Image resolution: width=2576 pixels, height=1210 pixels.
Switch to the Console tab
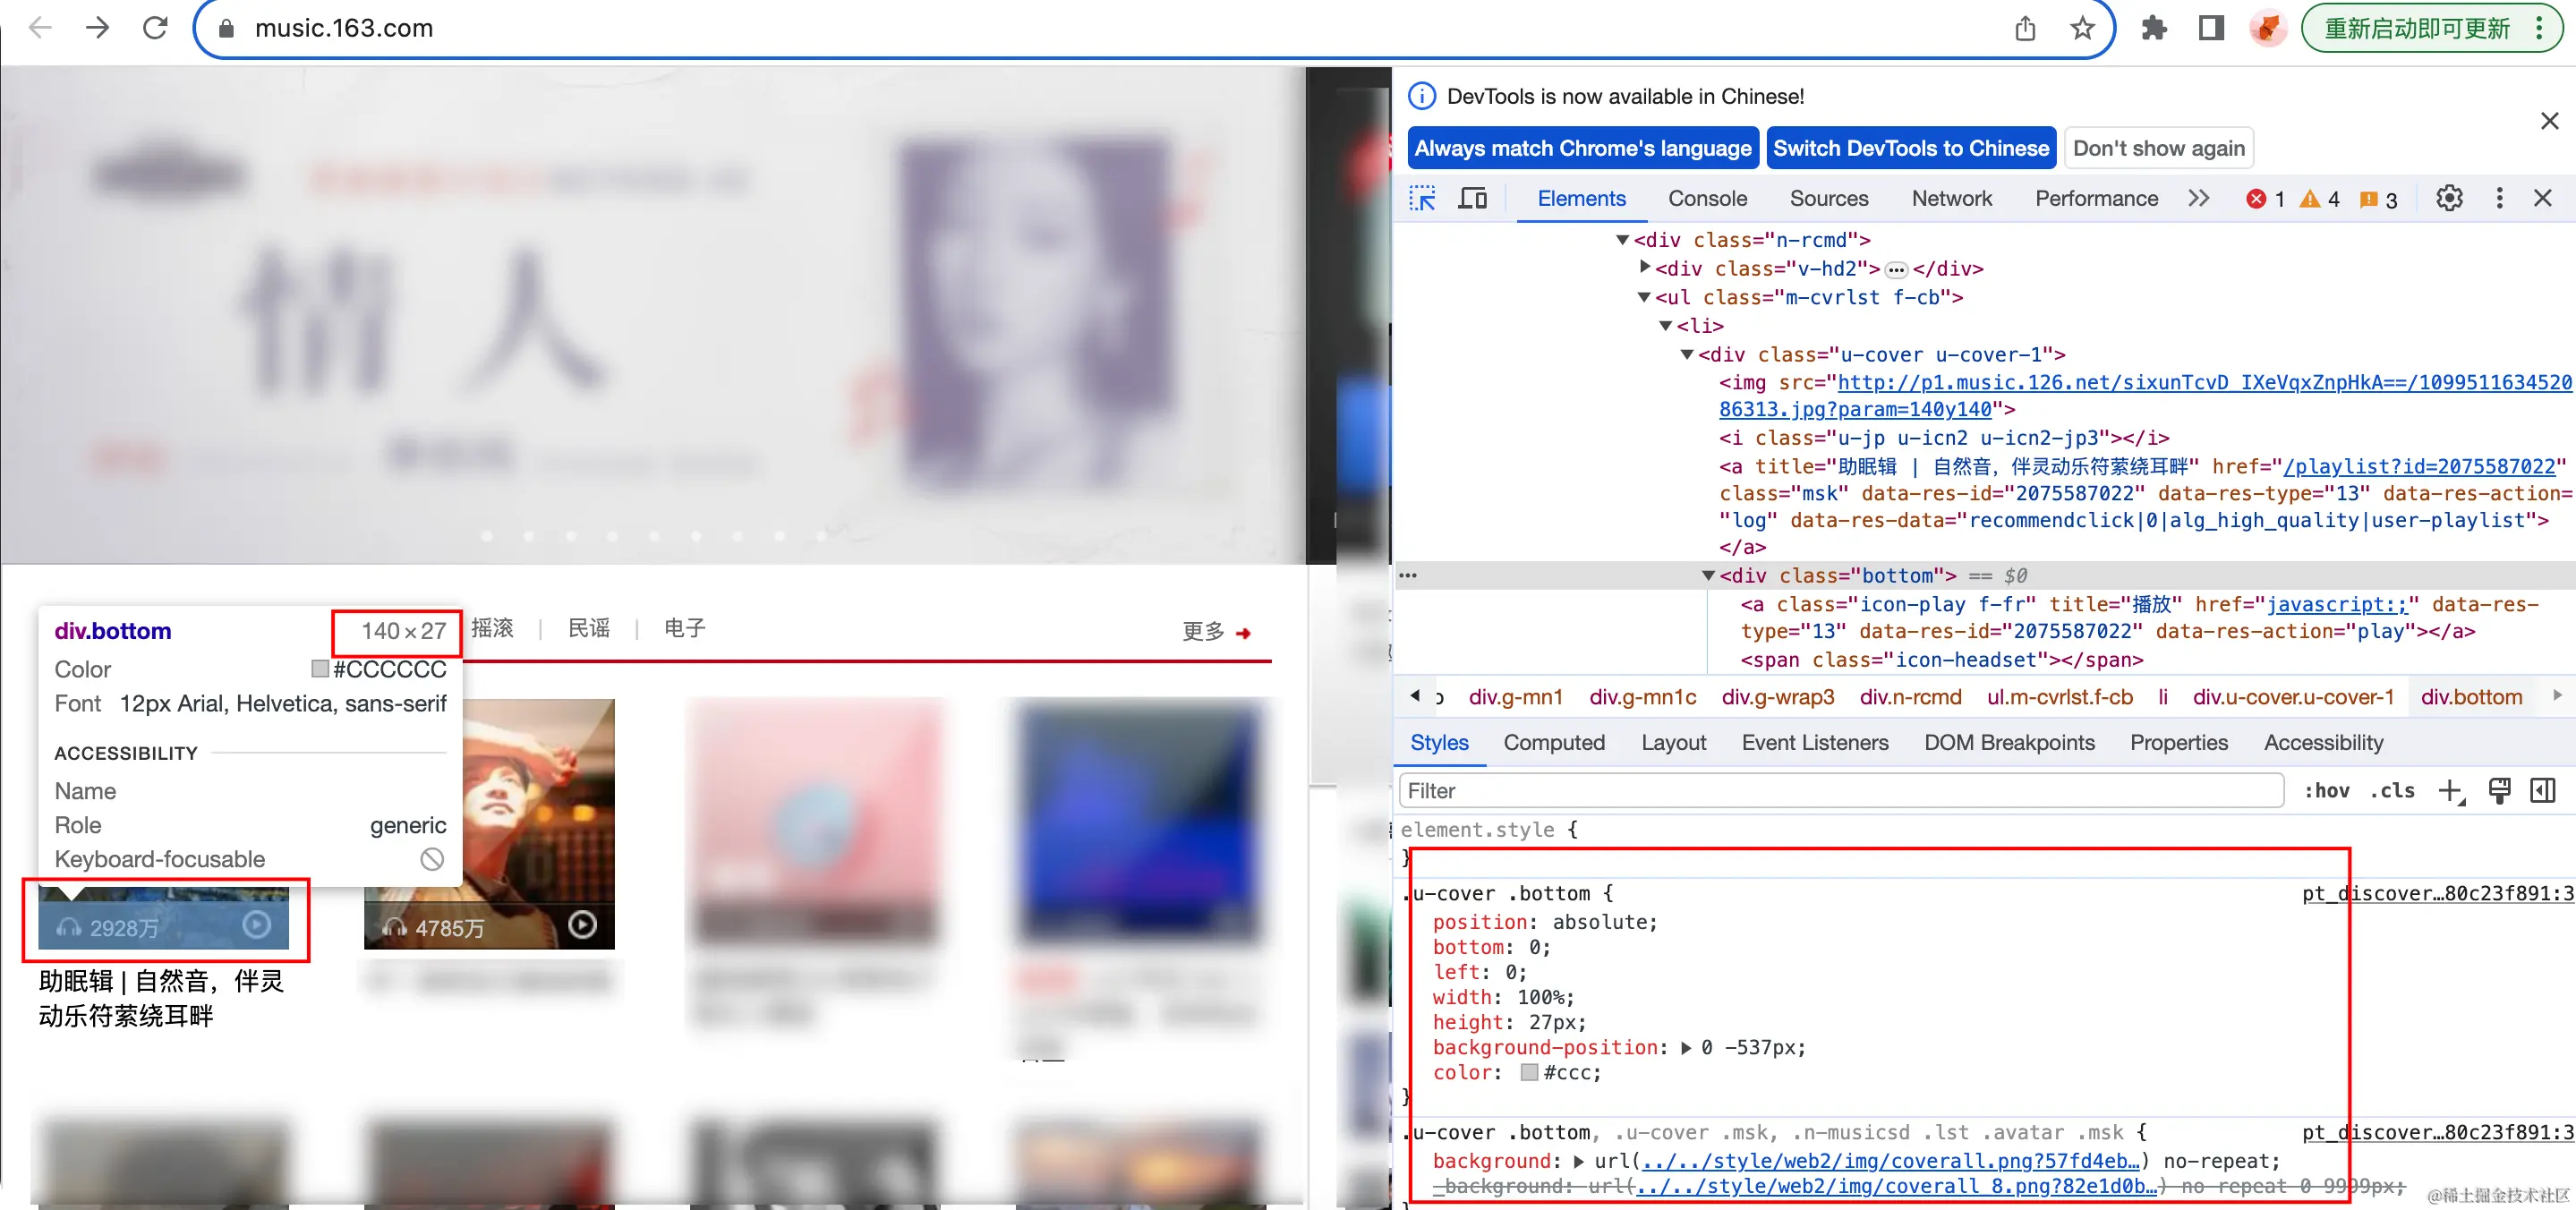point(1707,198)
